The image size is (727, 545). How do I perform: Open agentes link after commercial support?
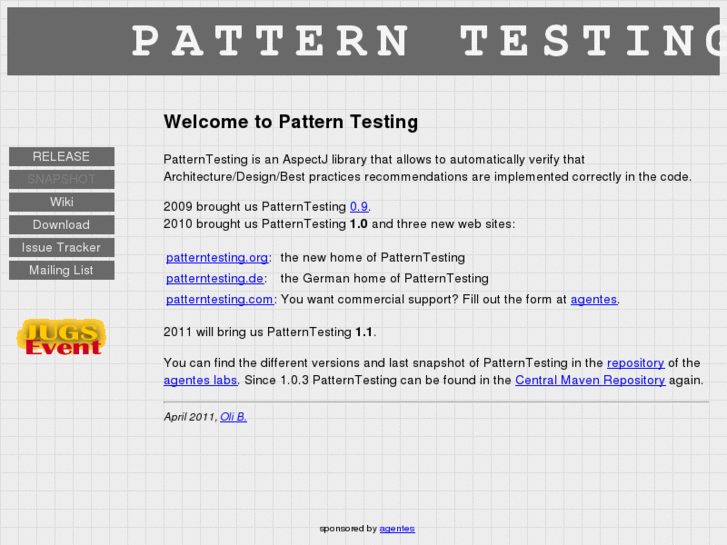point(593,299)
